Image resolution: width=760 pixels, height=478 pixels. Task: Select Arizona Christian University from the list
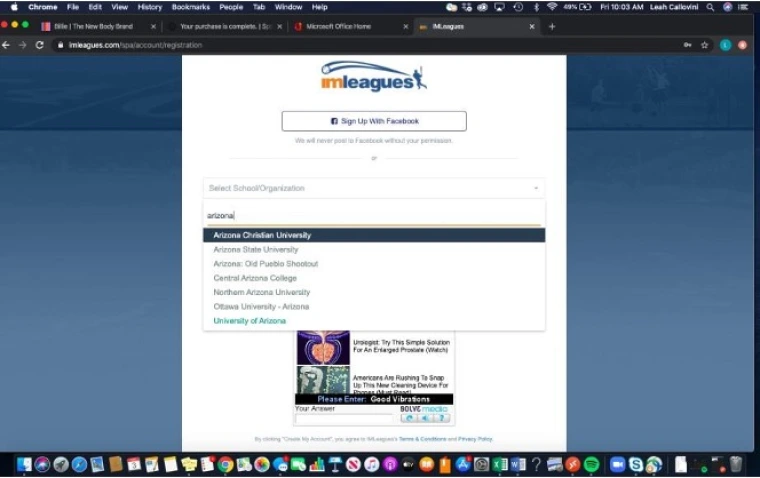[374, 235]
